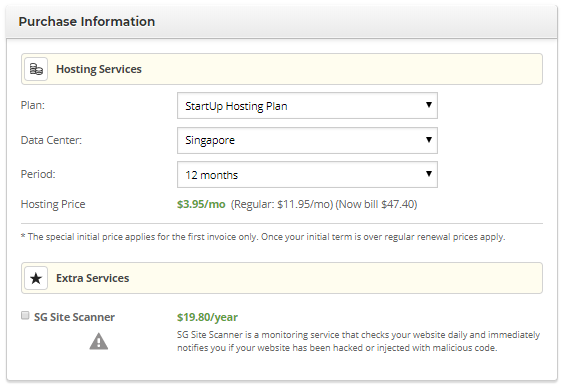
Task: Click the warning triangle under SG Site Scanner
Action: tap(99, 341)
